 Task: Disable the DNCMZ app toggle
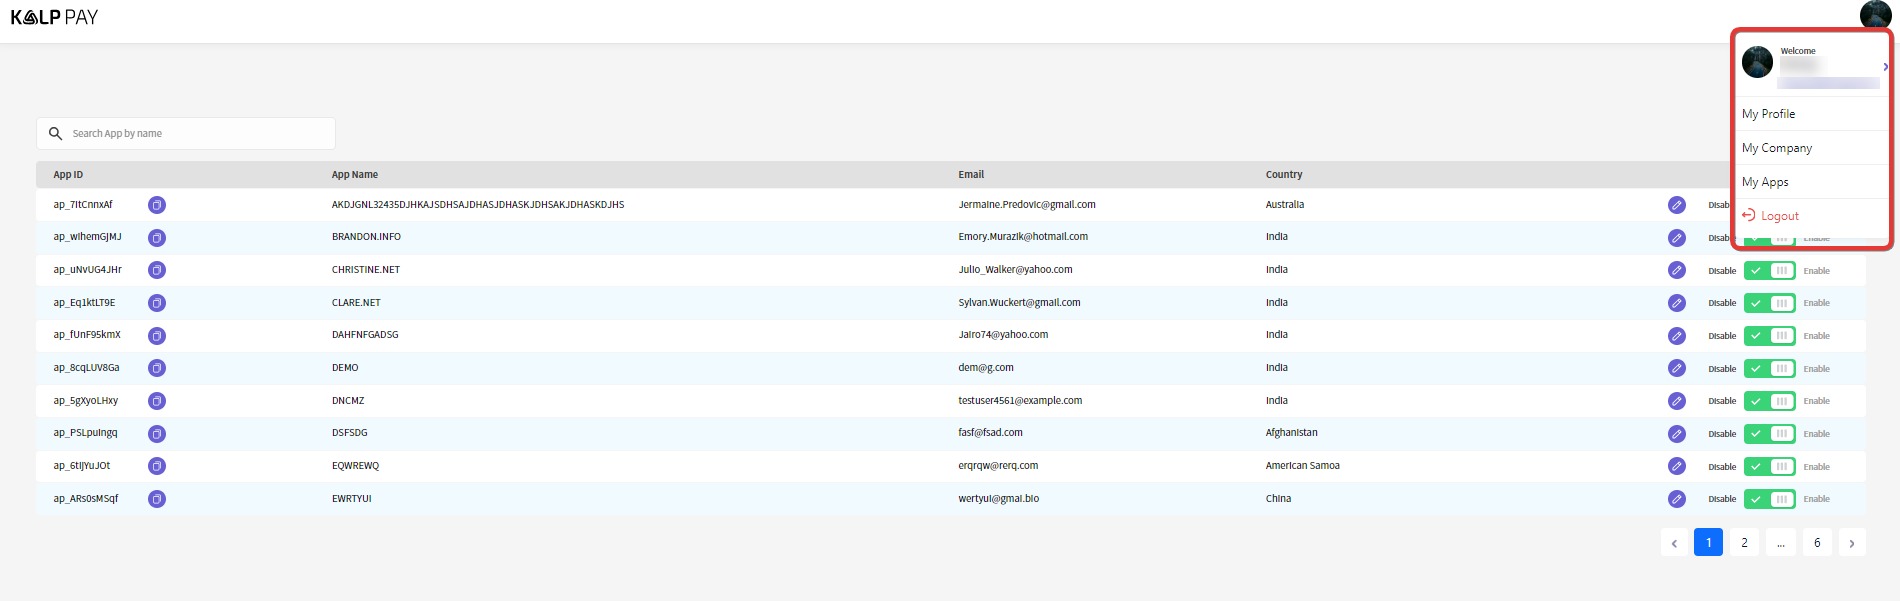pyautogui.click(x=1769, y=401)
